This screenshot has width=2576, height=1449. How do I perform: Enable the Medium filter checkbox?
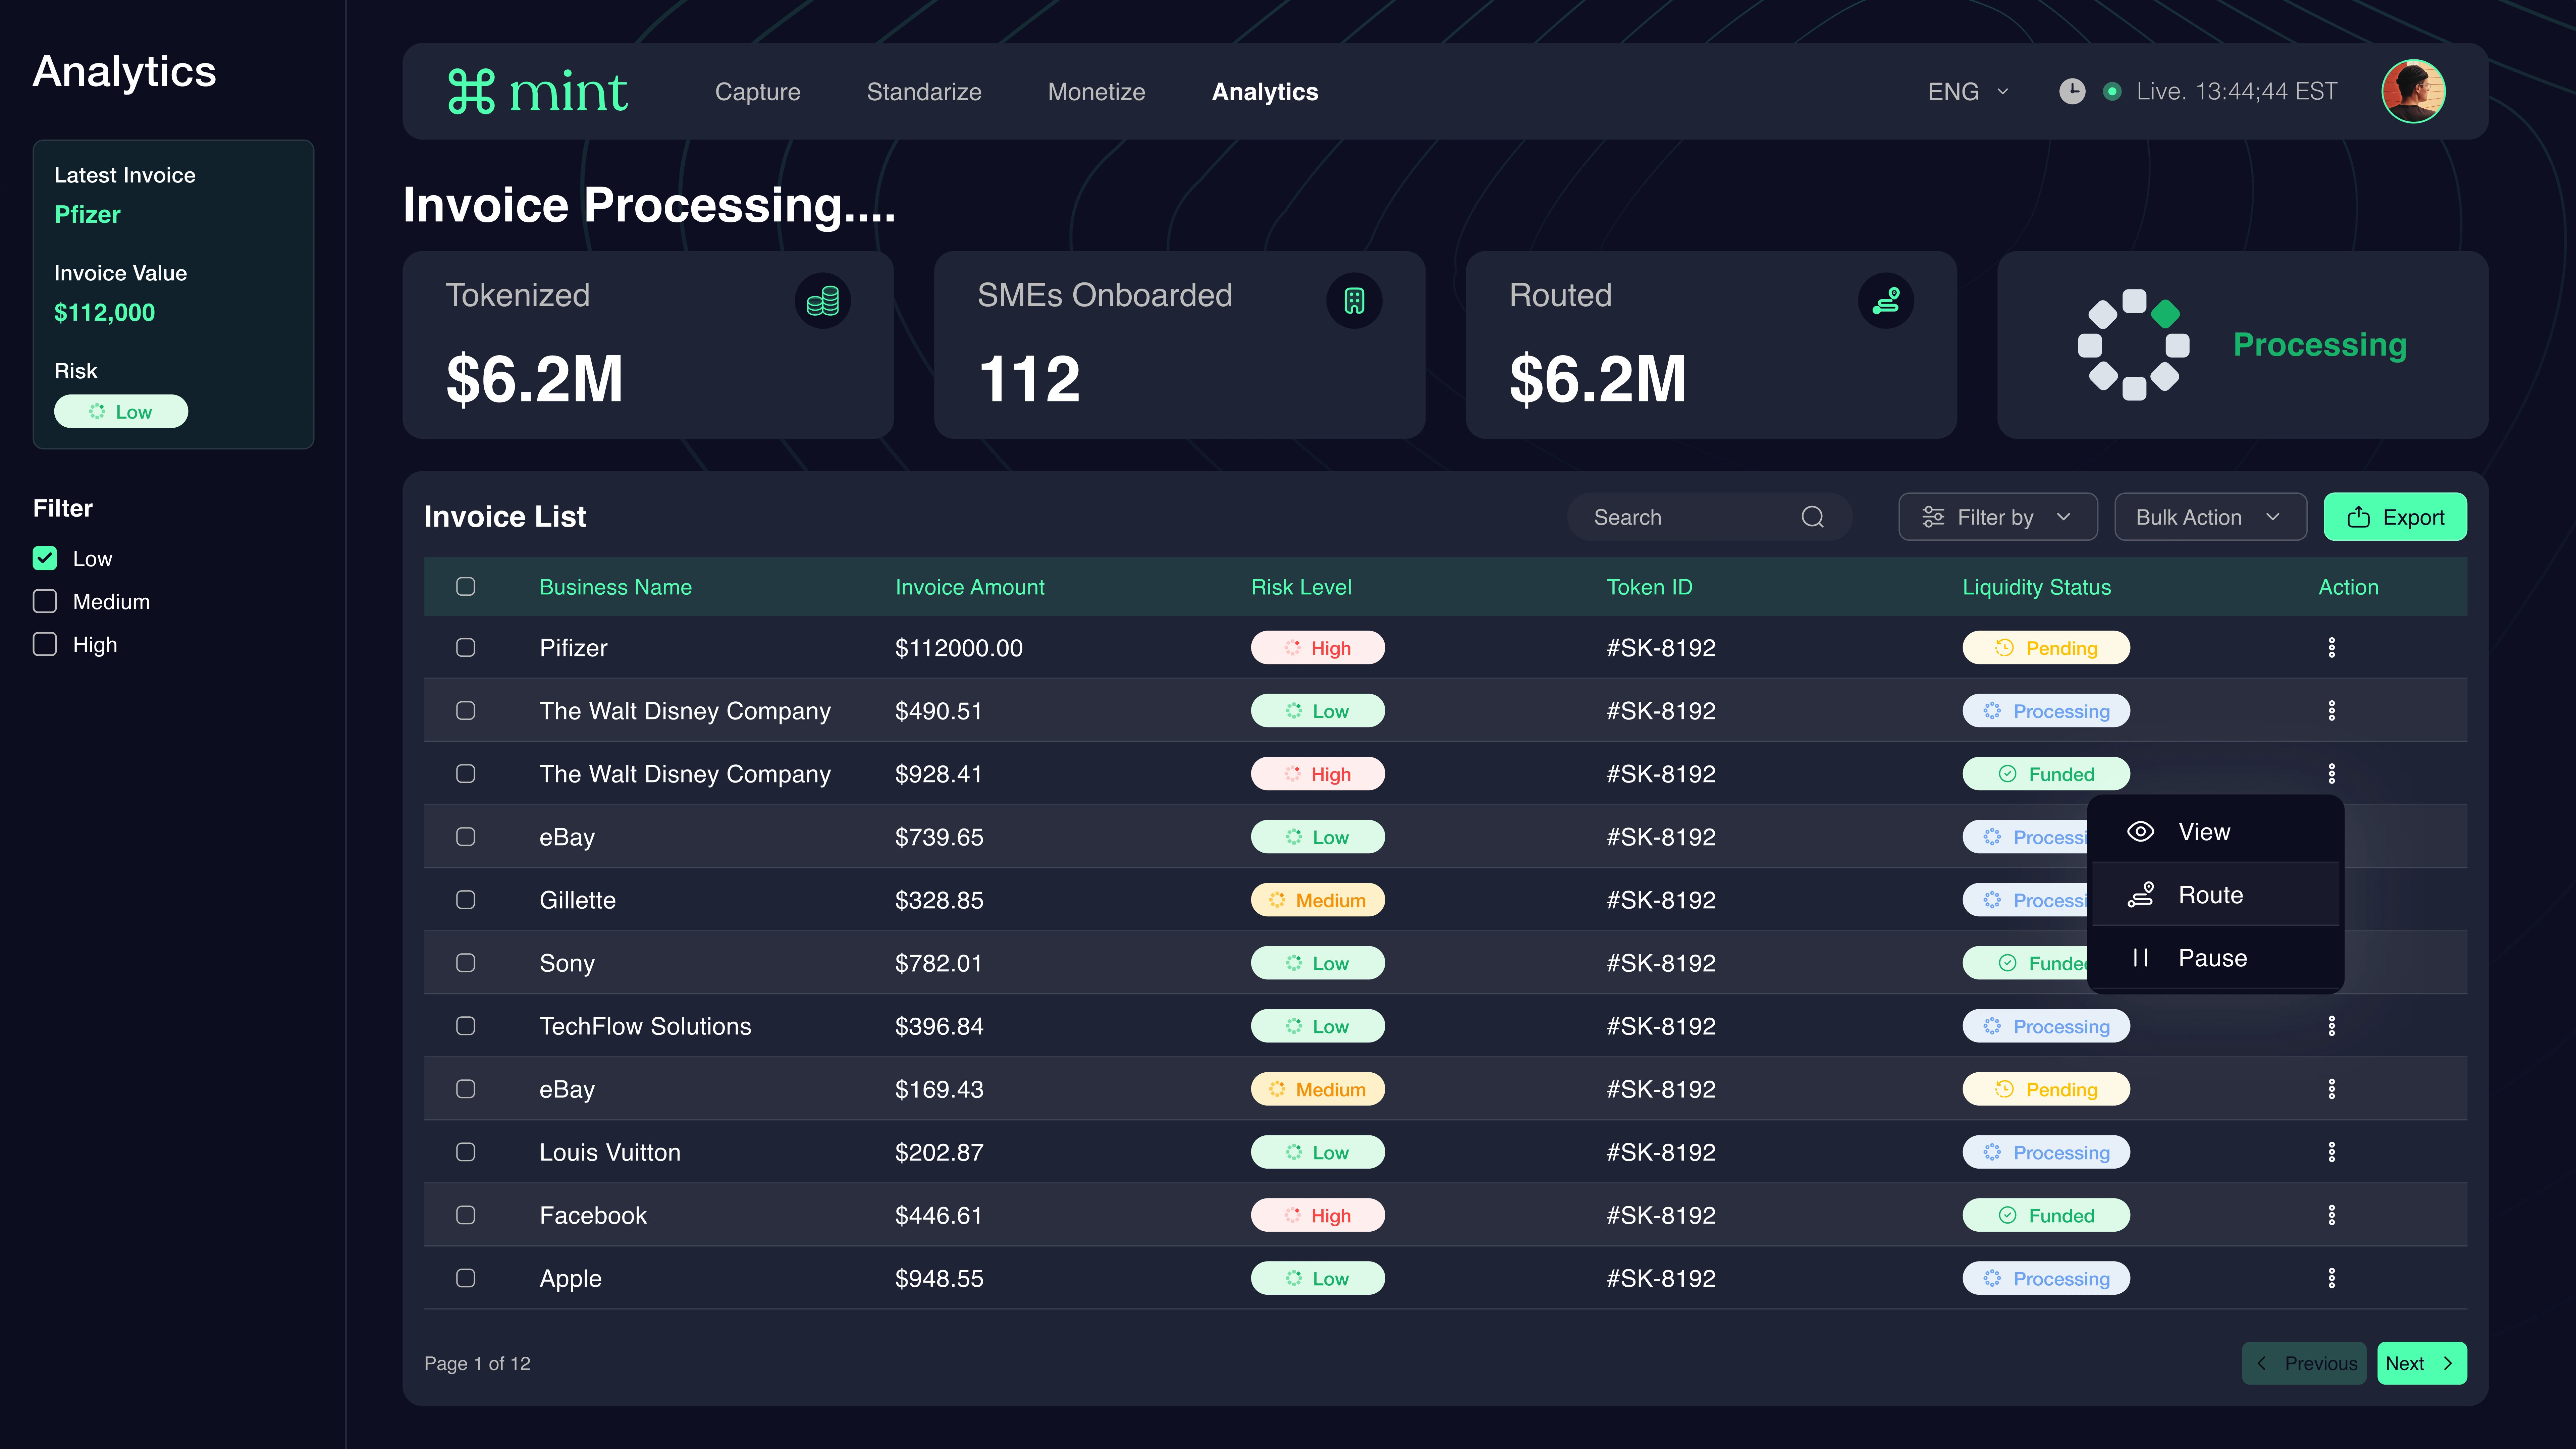[45, 601]
